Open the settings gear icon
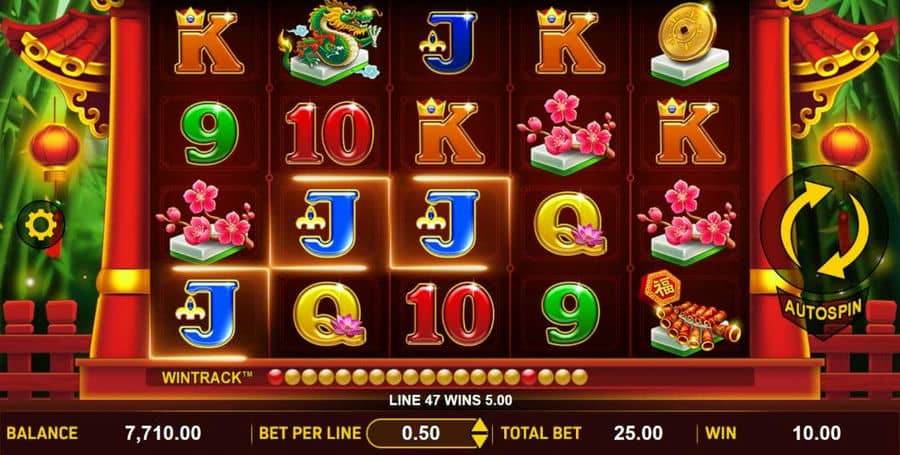 coord(40,225)
